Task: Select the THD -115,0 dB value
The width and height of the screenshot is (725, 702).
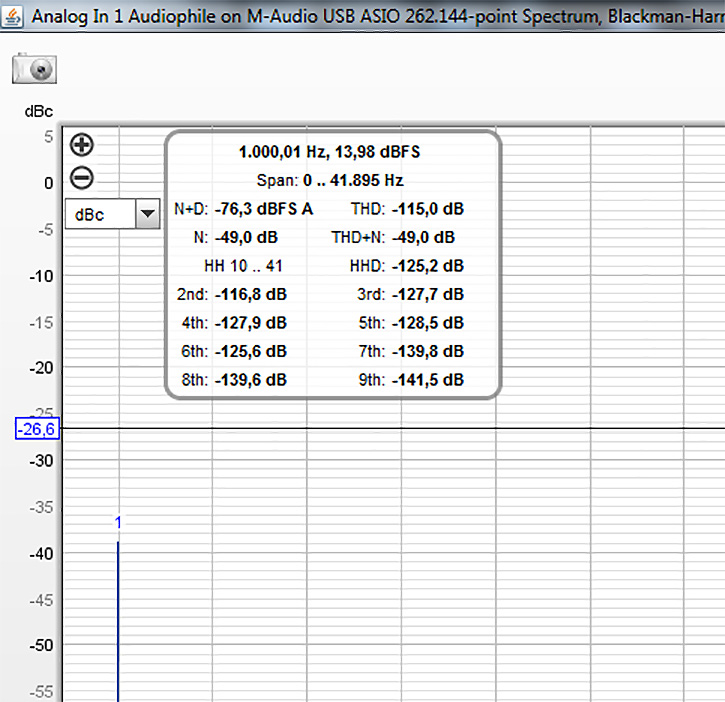Action: [428, 209]
